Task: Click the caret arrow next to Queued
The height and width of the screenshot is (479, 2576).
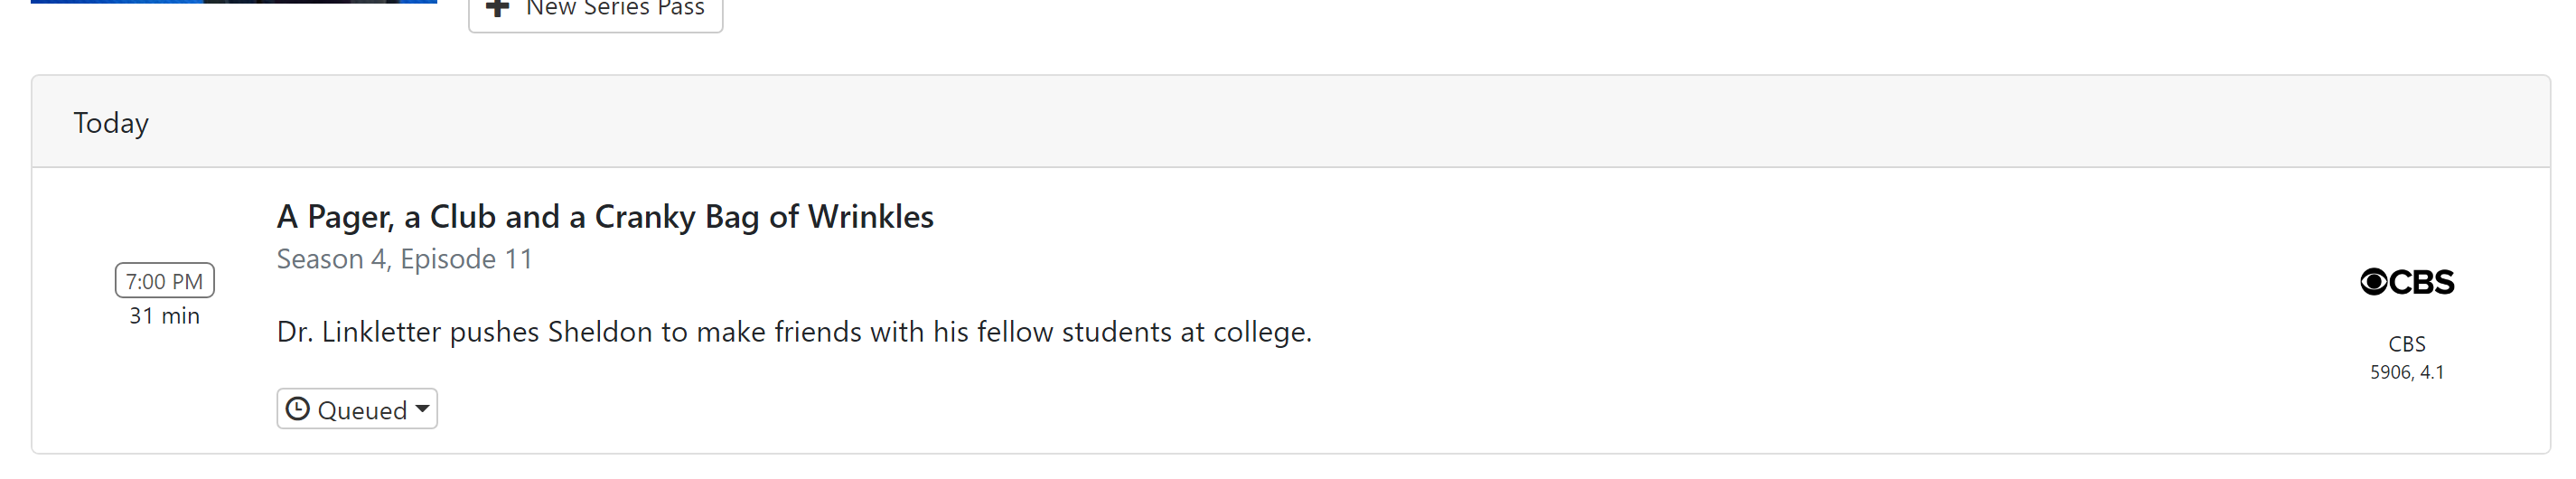Action: tap(423, 408)
